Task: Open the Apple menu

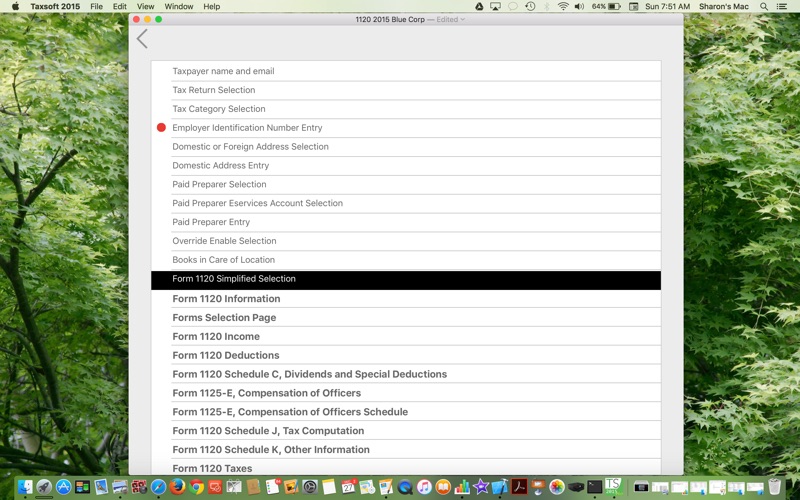Action: [x=15, y=6]
